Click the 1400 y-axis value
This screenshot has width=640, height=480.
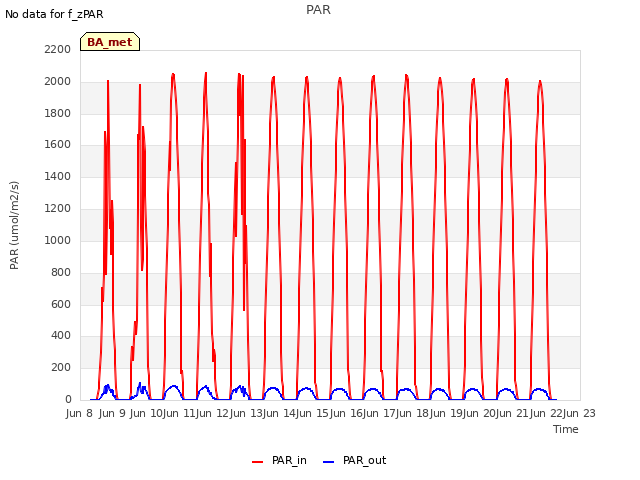pyautogui.click(x=58, y=177)
